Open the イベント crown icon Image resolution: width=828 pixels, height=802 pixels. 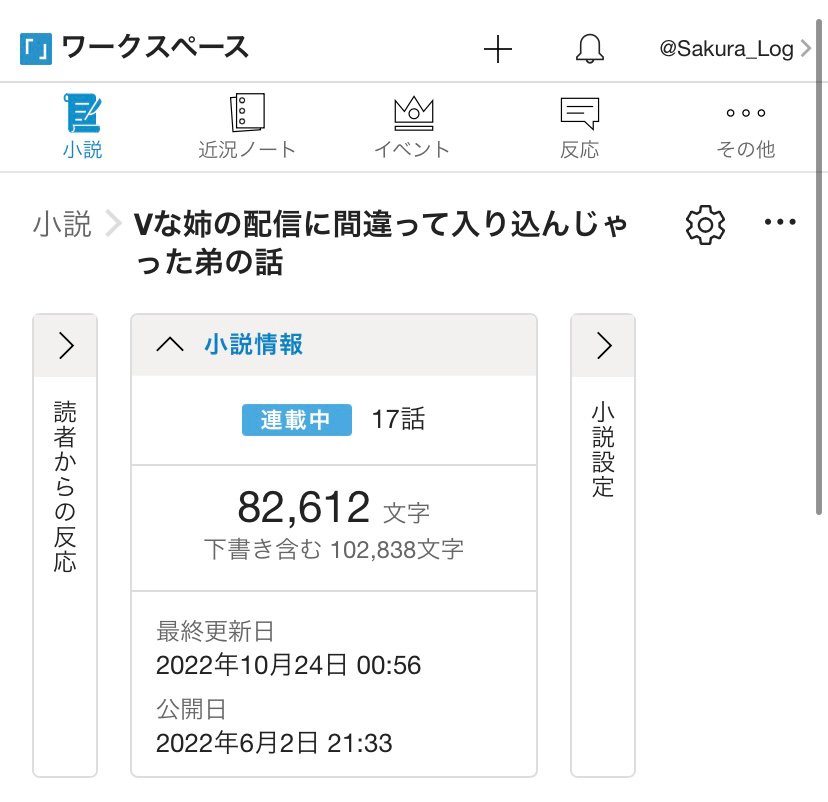[x=412, y=114]
